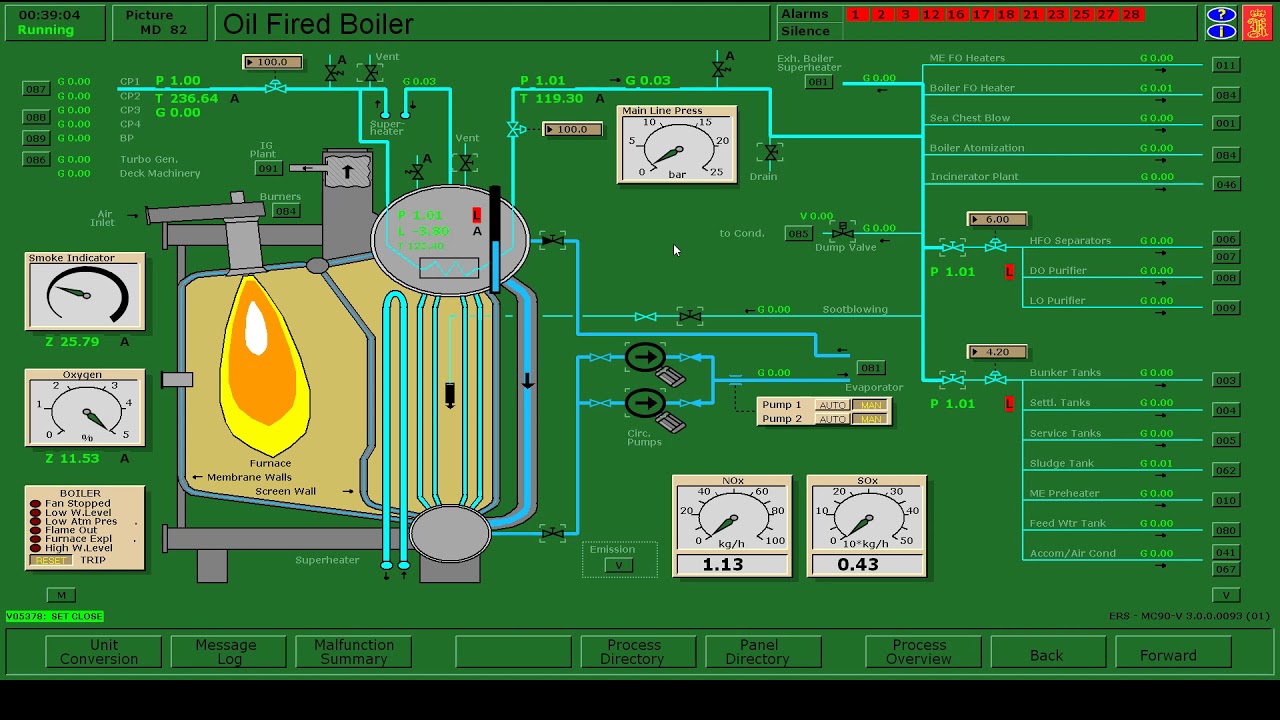The width and height of the screenshot is (1280, 720).
Task: Click the Dump Valve icon
Action: (843, 231)
